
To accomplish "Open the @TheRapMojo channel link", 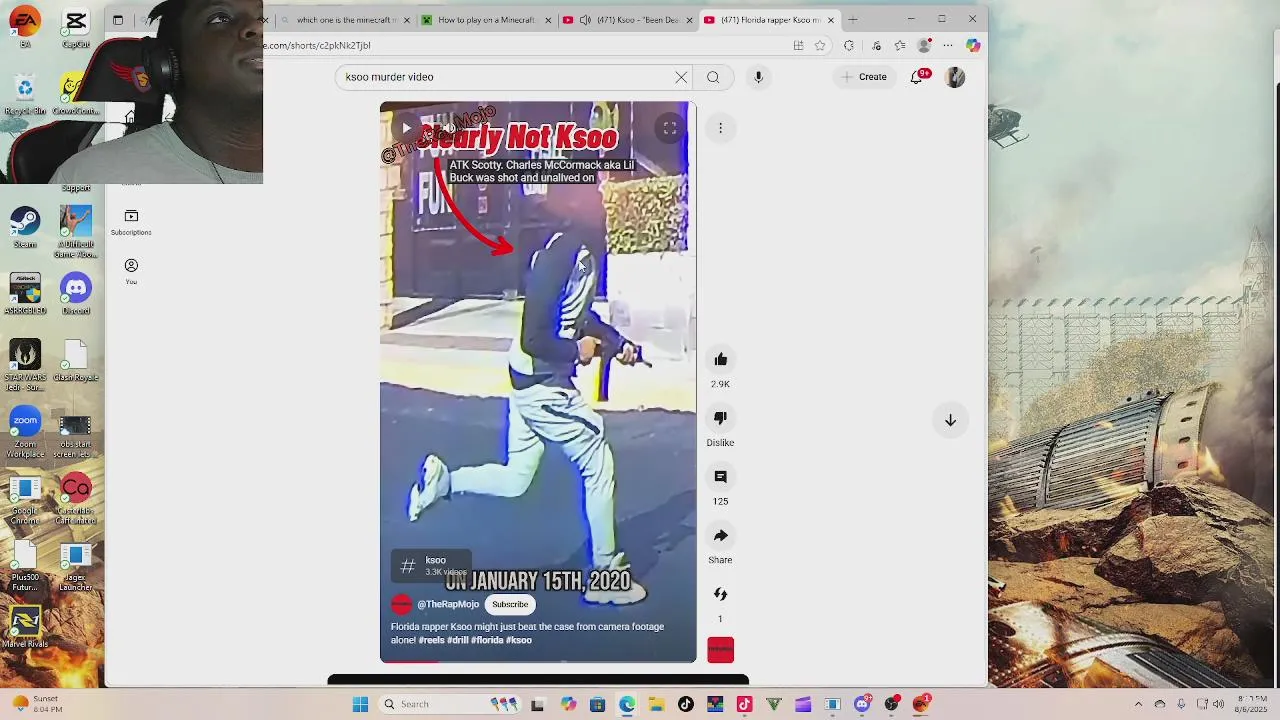I will [447, 604].
